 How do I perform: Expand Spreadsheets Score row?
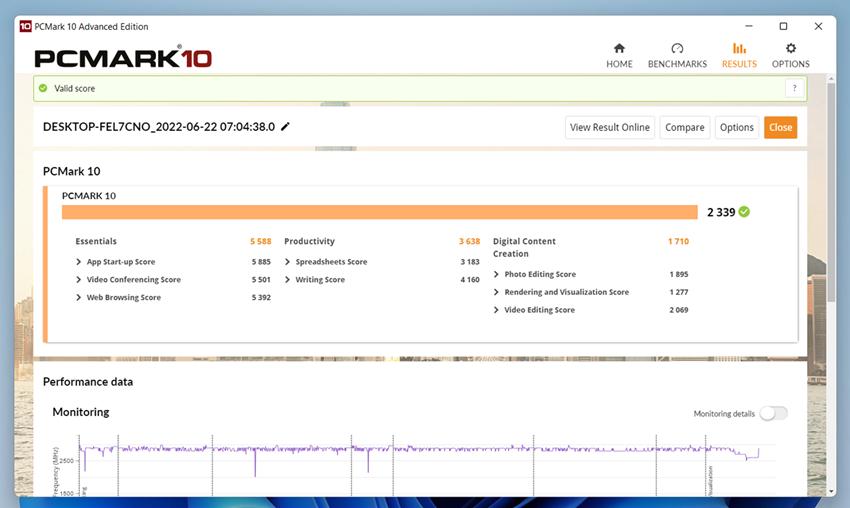tap(288, 262)
